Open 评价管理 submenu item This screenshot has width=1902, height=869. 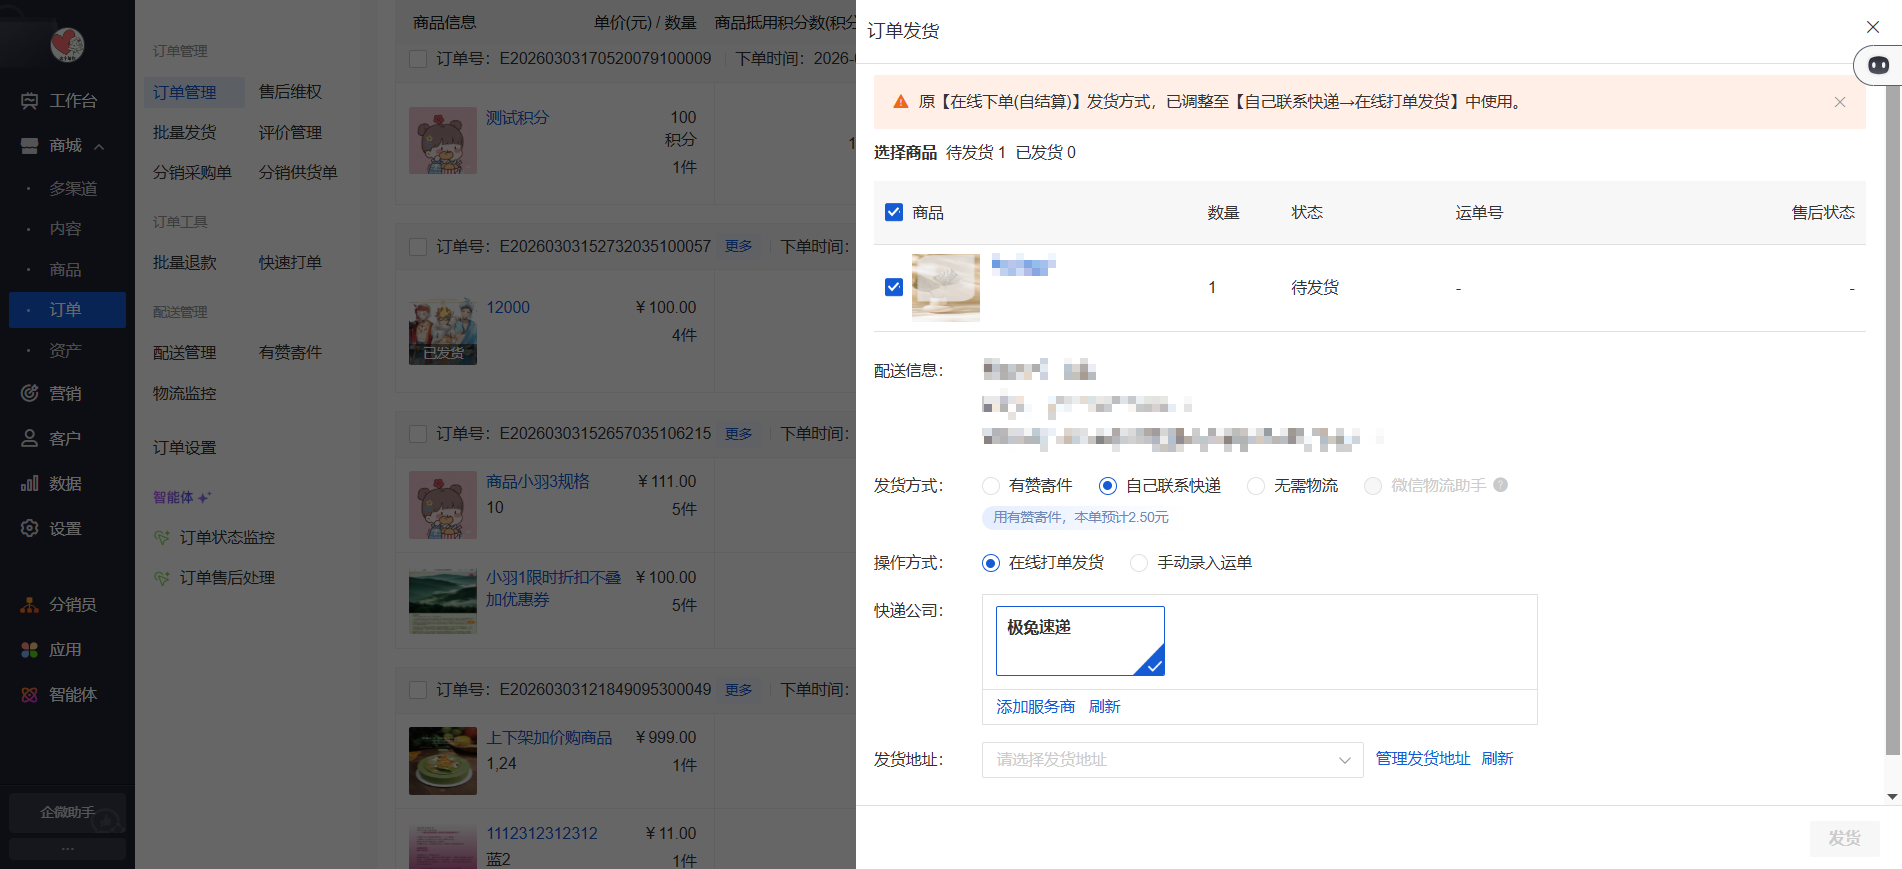[x=290, y=132]
